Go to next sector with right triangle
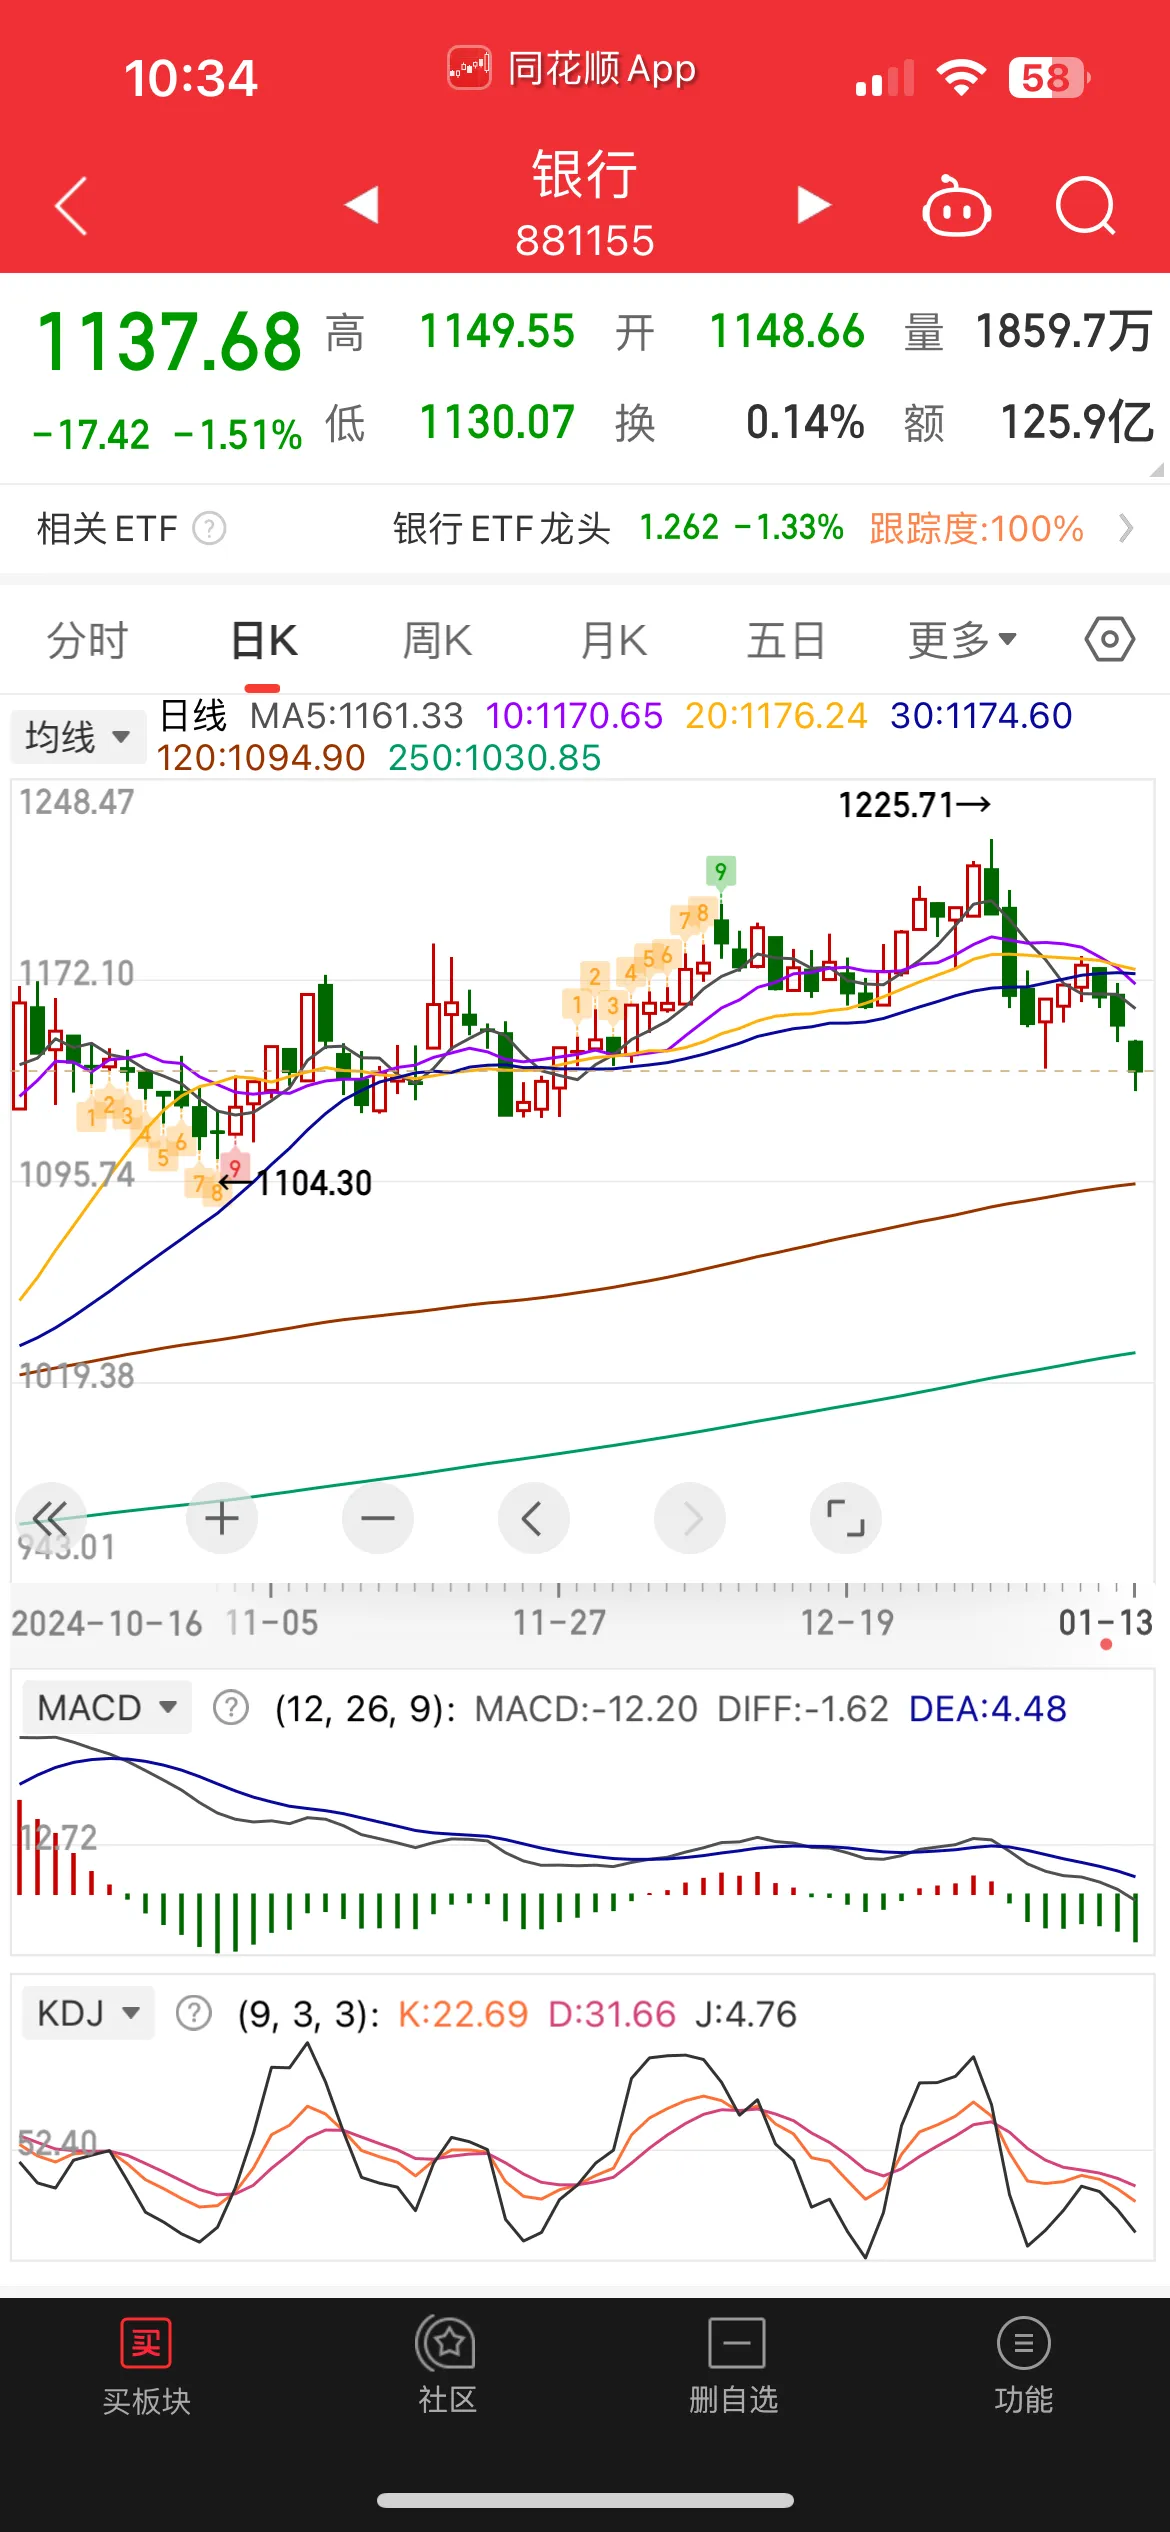Viewport: 1170px width, 2532px height. pos(814,205)
